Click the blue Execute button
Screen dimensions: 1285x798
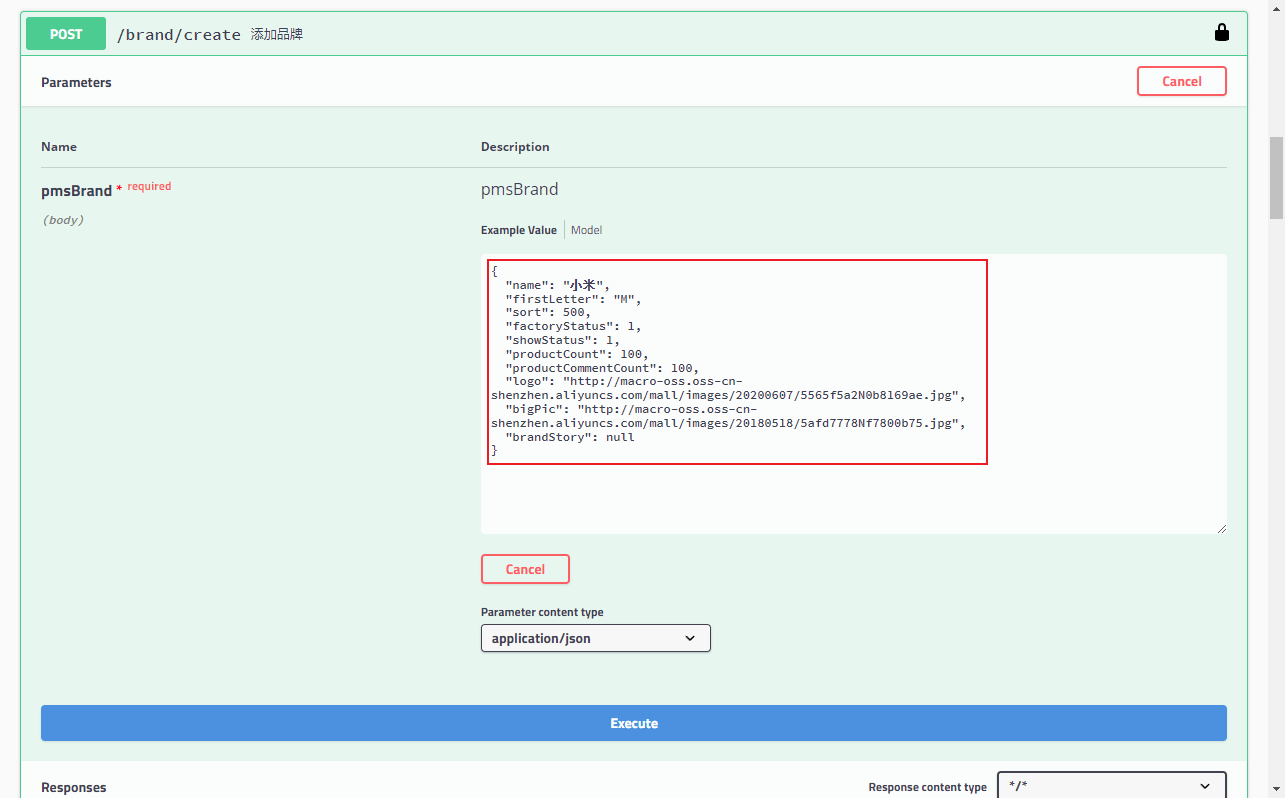[634, 723]
